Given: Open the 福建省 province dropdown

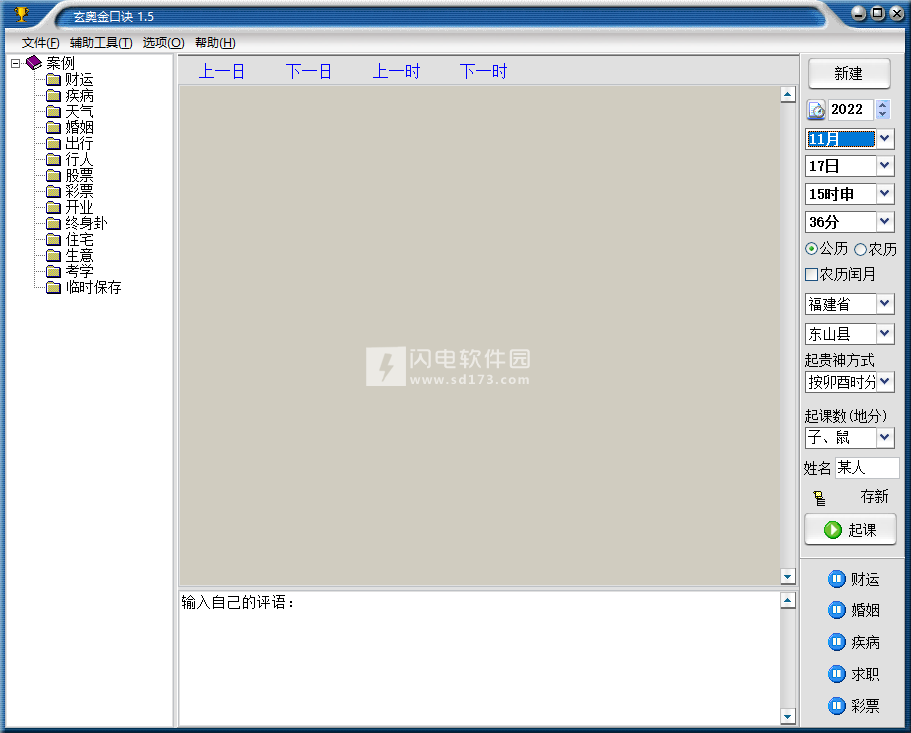Looking at the screenshot, I should point(884,303).
